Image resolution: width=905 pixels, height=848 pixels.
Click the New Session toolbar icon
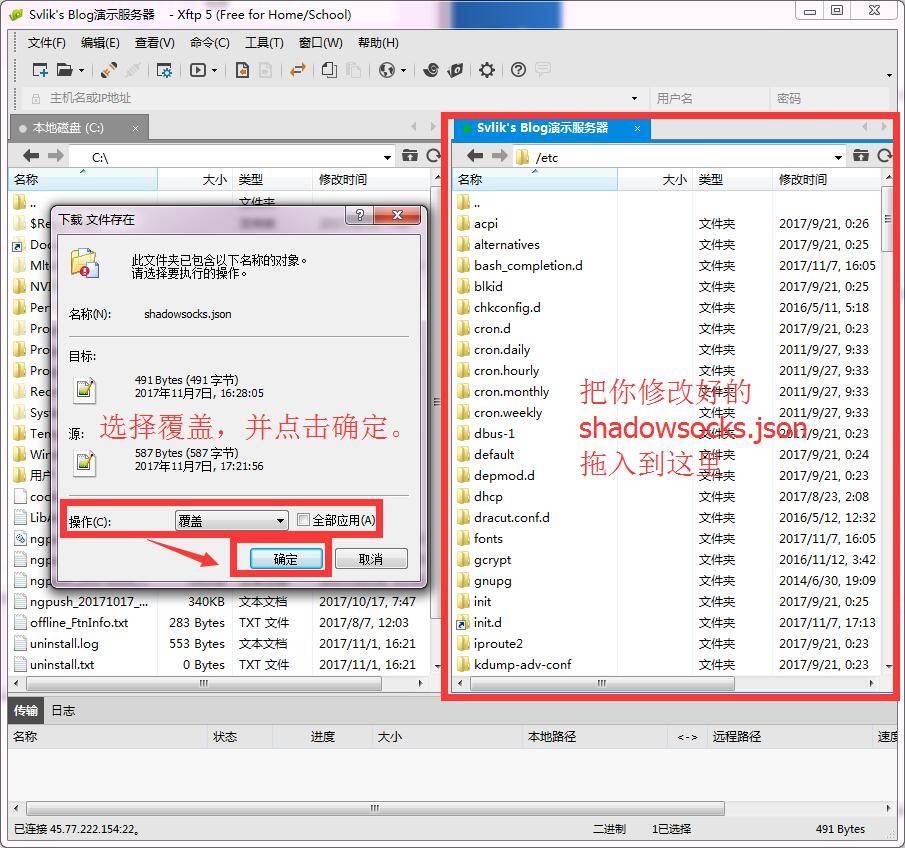pyautogui.click(x=40, y=70)
